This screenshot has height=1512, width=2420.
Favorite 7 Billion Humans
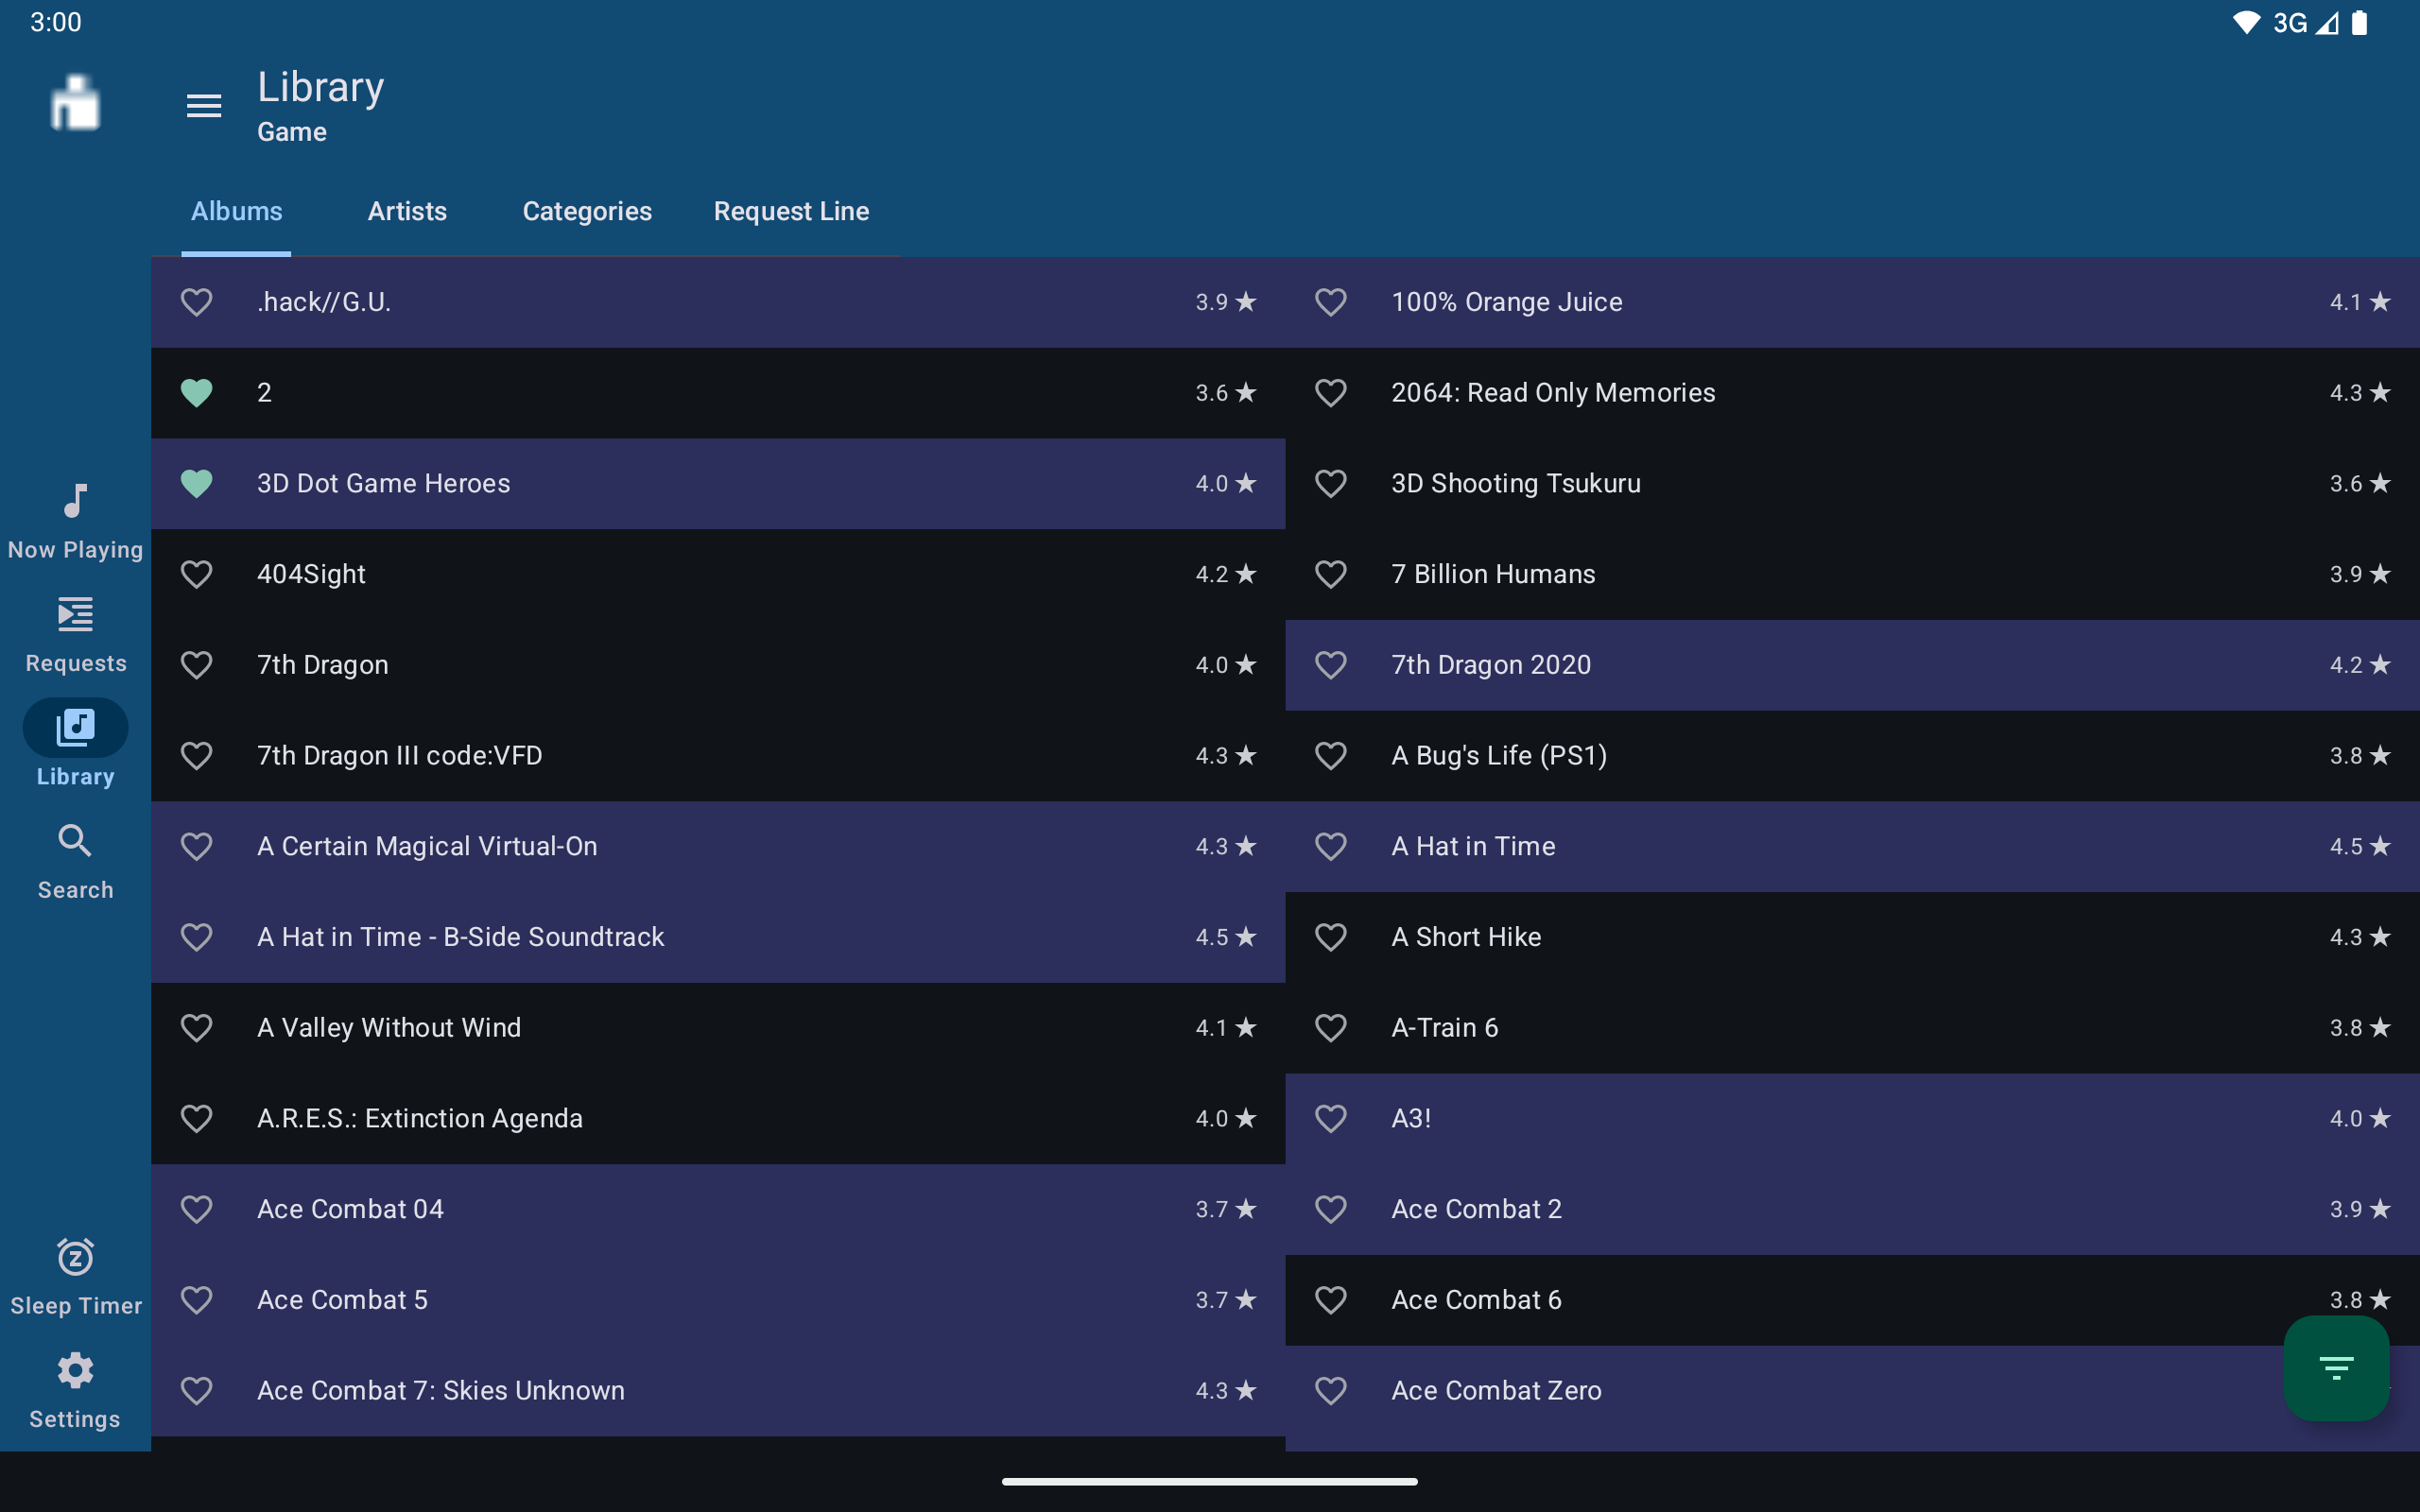[1330, 574]
